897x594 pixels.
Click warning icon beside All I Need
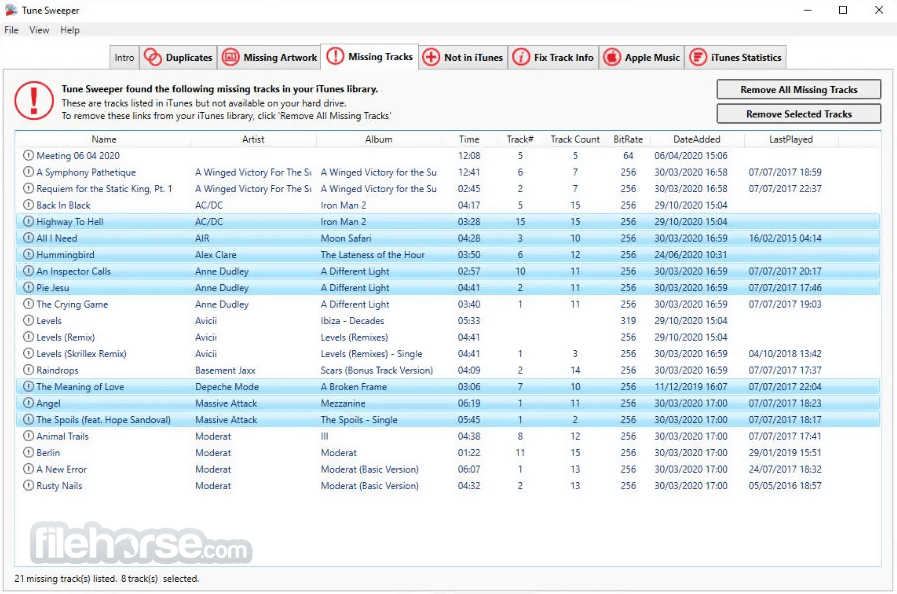click(28, 238)
